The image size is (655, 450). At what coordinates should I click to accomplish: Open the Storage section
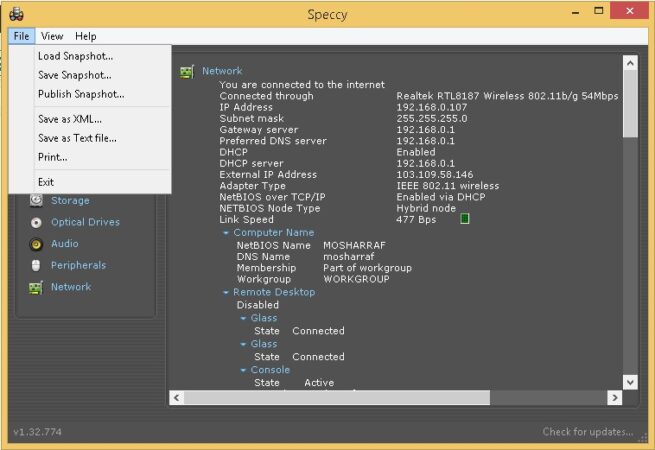click(70, 201)
